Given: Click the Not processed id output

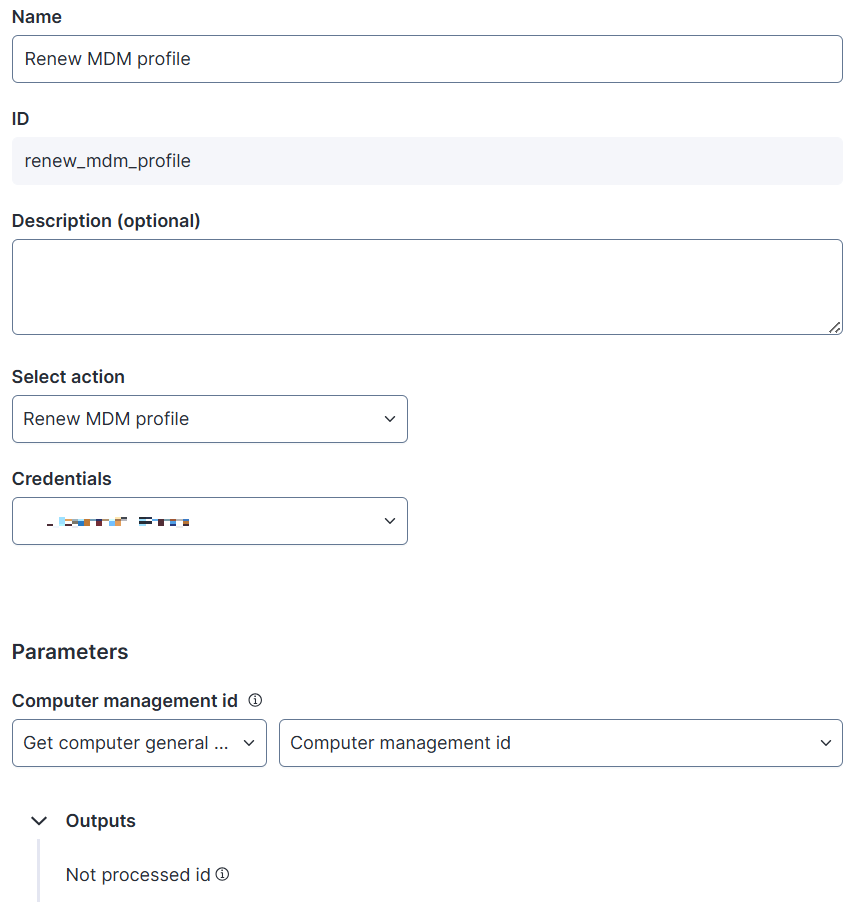Looking at the screenshot, I should tap(138, 875).
